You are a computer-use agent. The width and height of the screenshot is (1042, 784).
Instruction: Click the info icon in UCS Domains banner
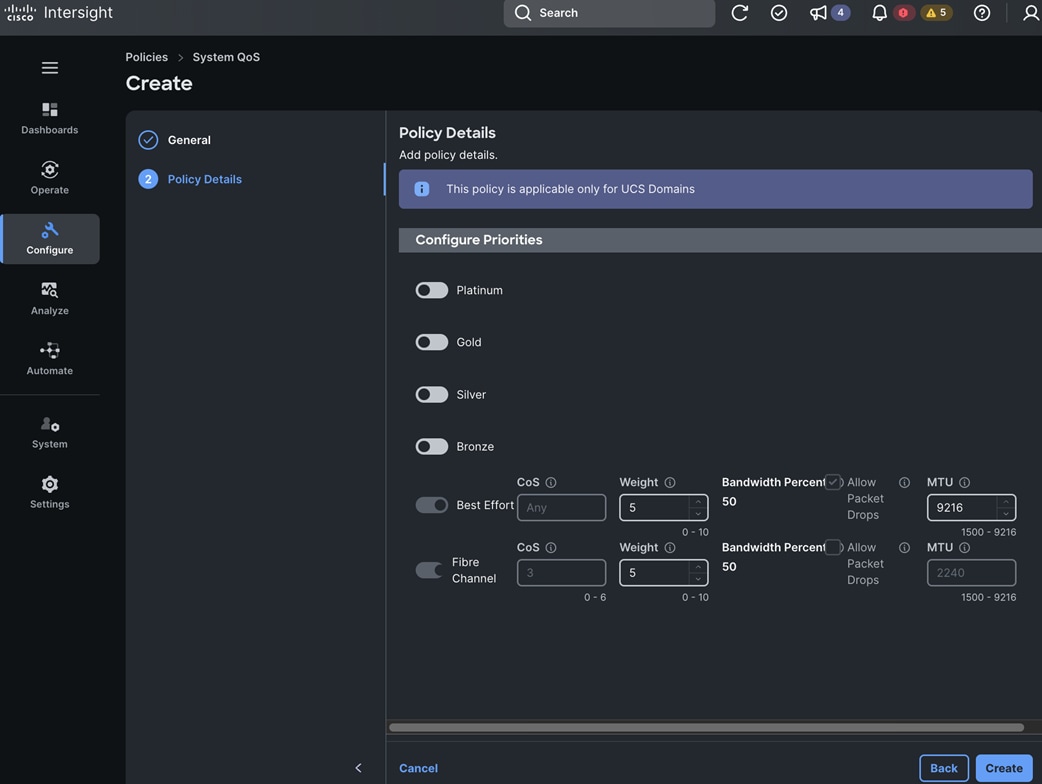pyautogui.click(x=422, y=189)
